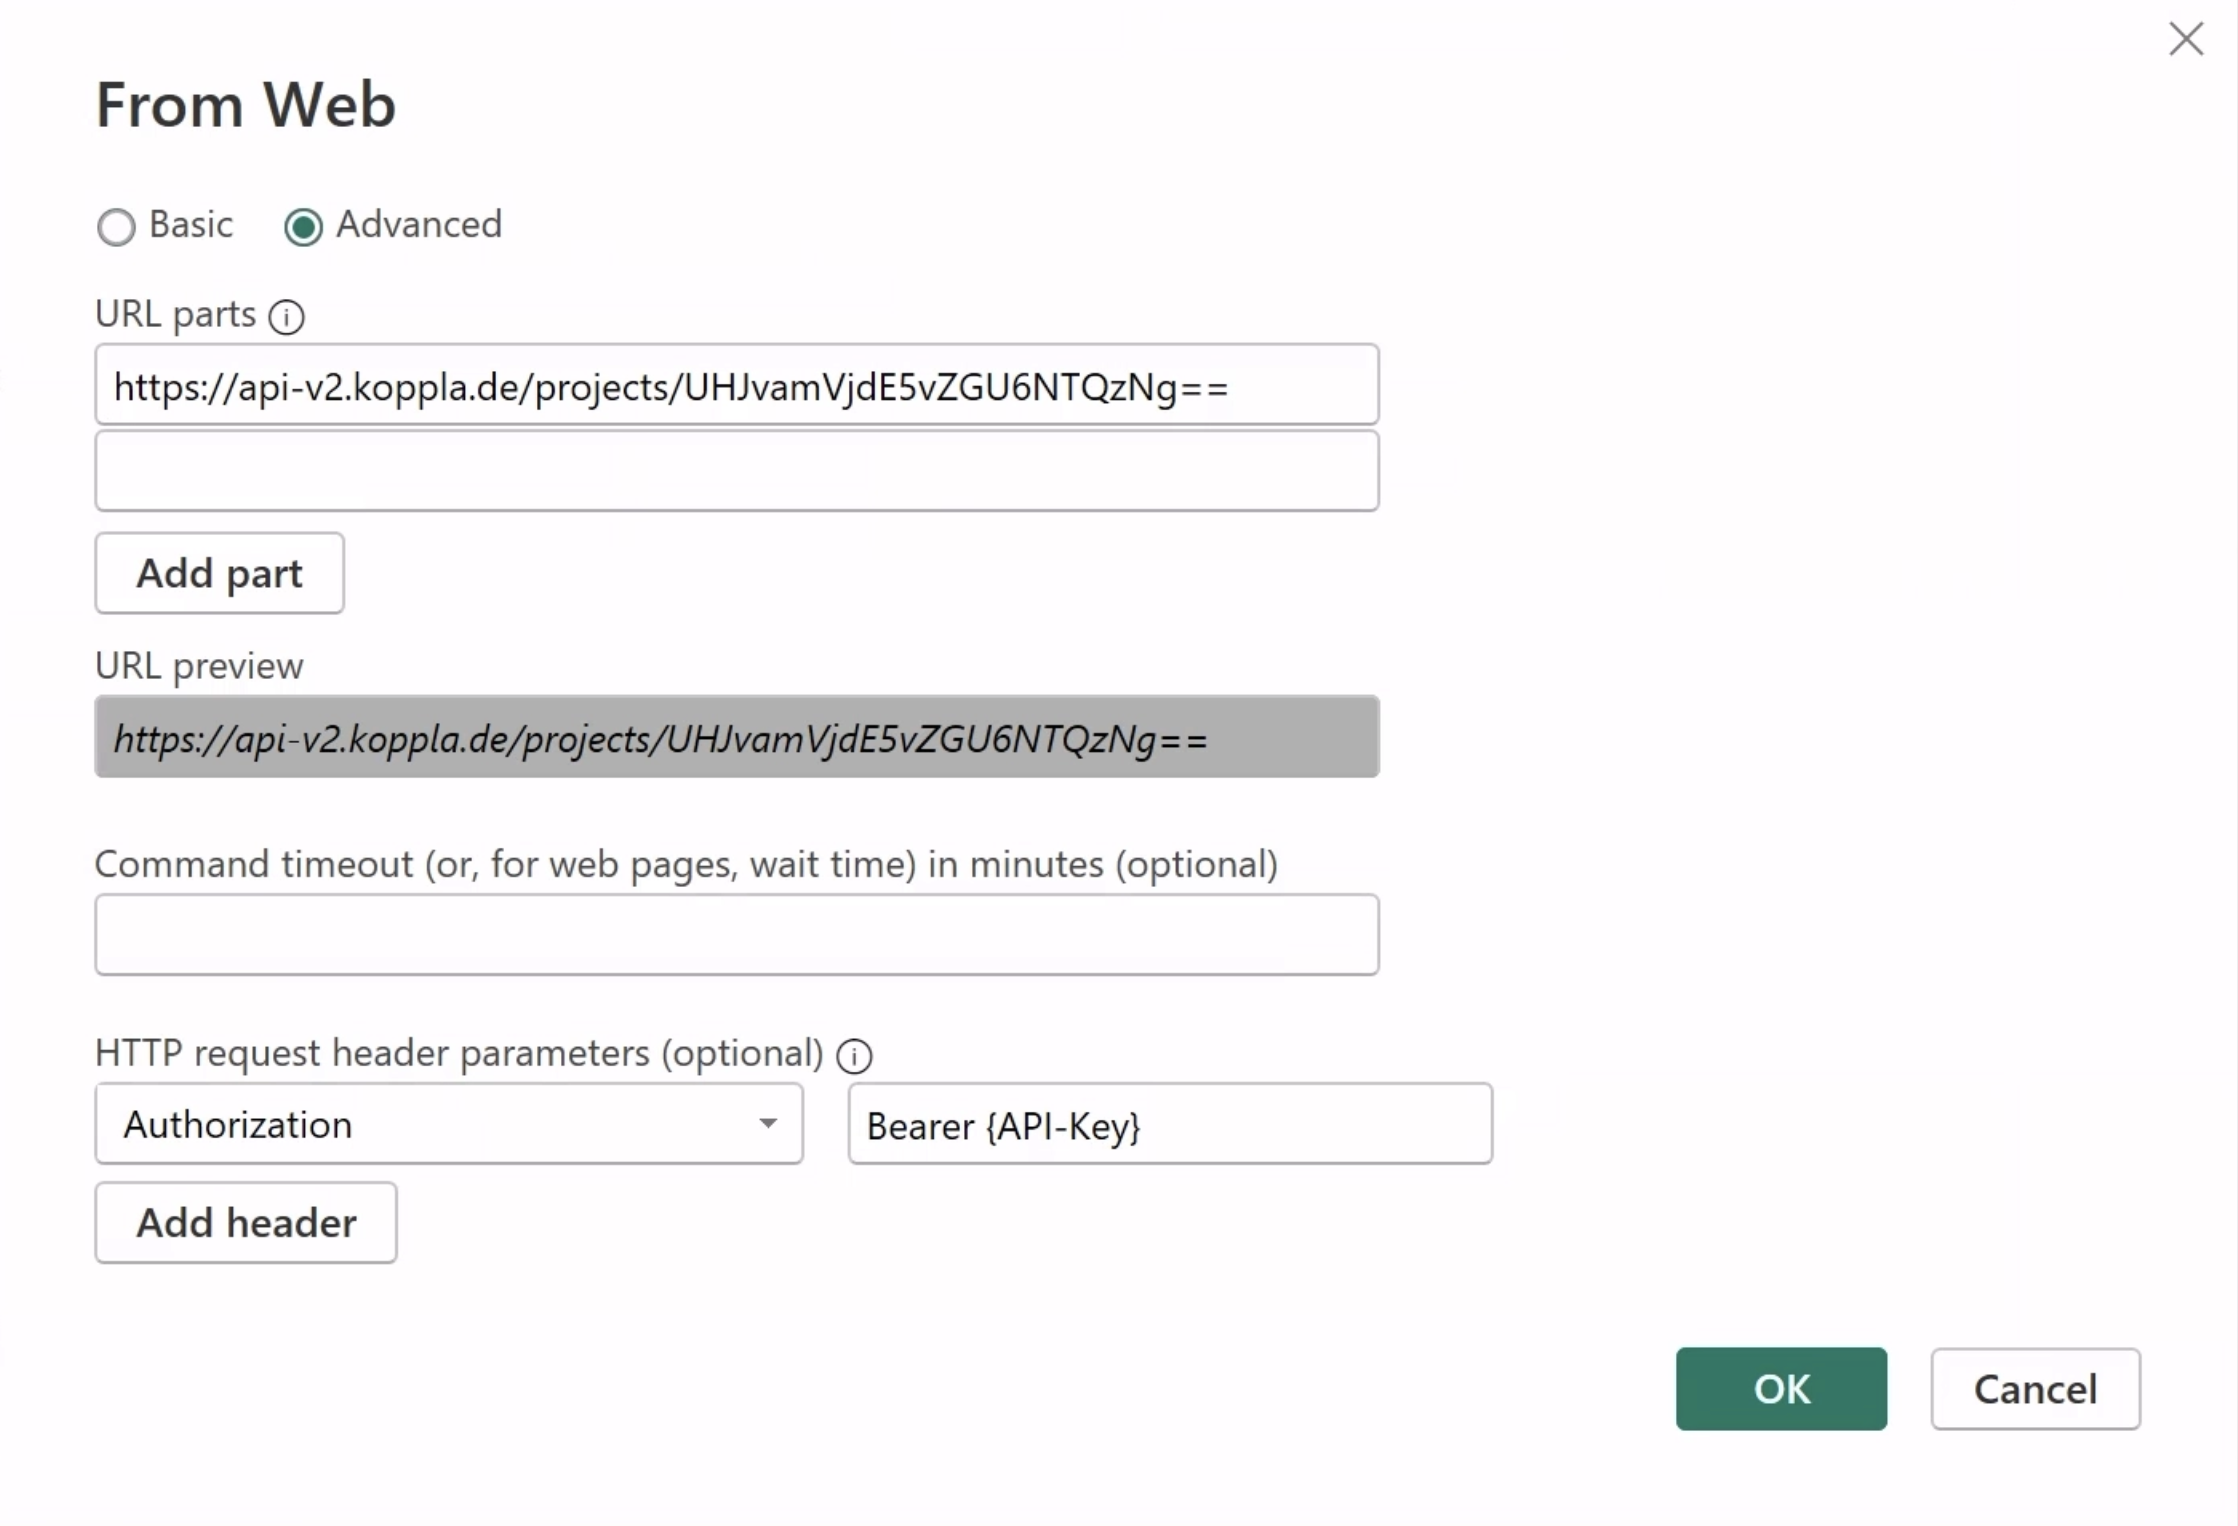Close the From Web dialog with X
This screenshot has height=1526, width=2238.
[x=2186, y=40]
